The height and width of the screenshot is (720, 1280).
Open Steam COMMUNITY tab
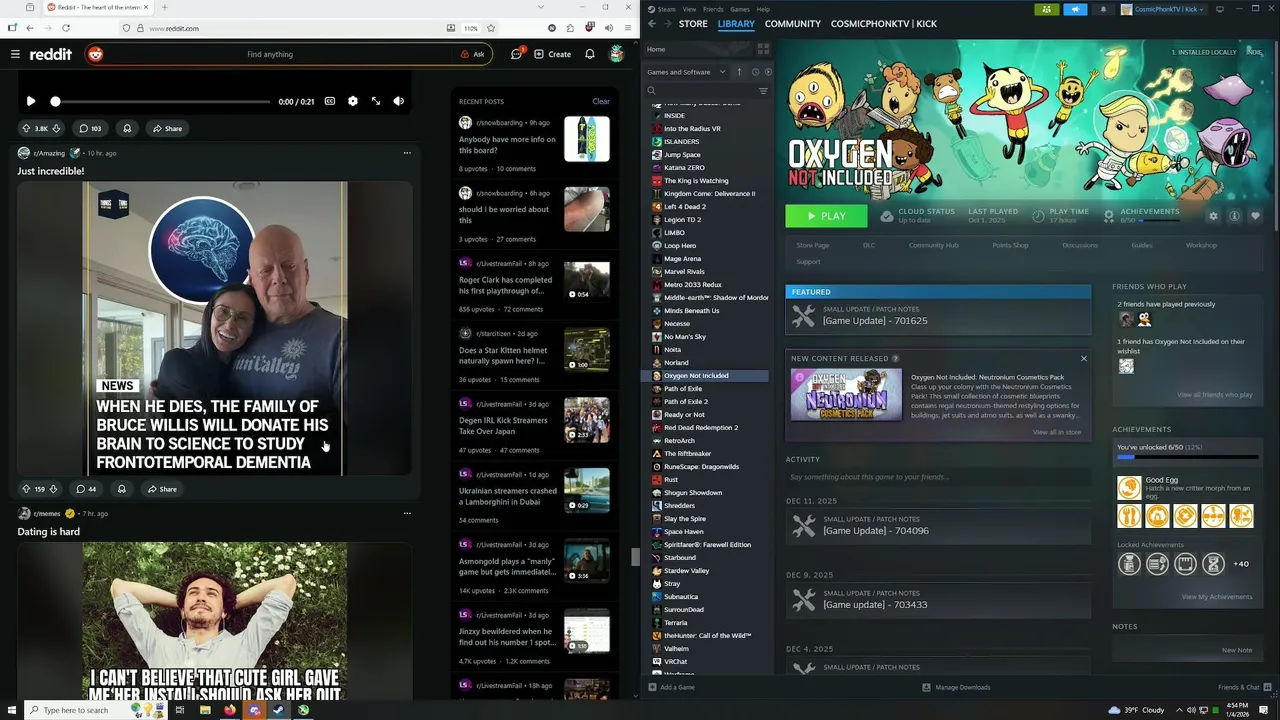792,23
